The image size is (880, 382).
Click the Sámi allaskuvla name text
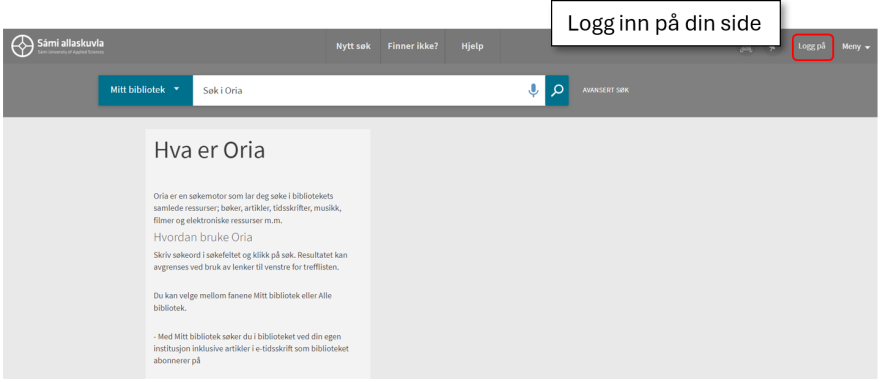click(70, 43)
